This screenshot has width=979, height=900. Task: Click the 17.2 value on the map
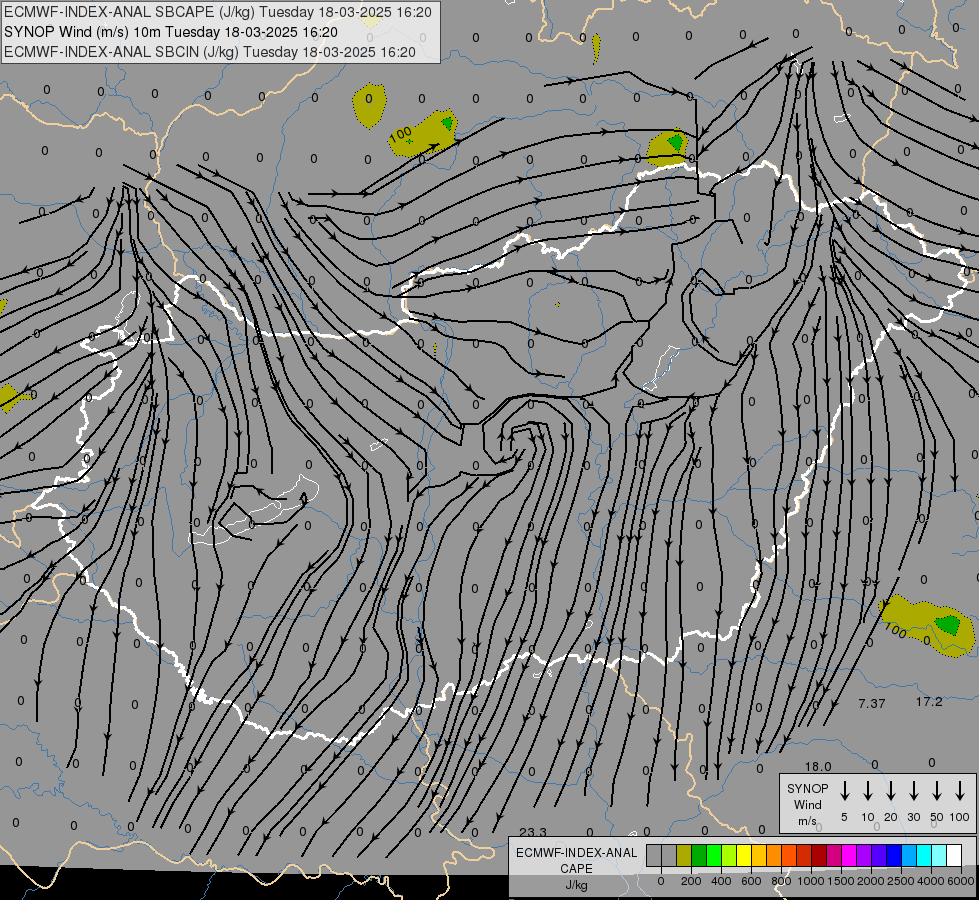[929, 702]
